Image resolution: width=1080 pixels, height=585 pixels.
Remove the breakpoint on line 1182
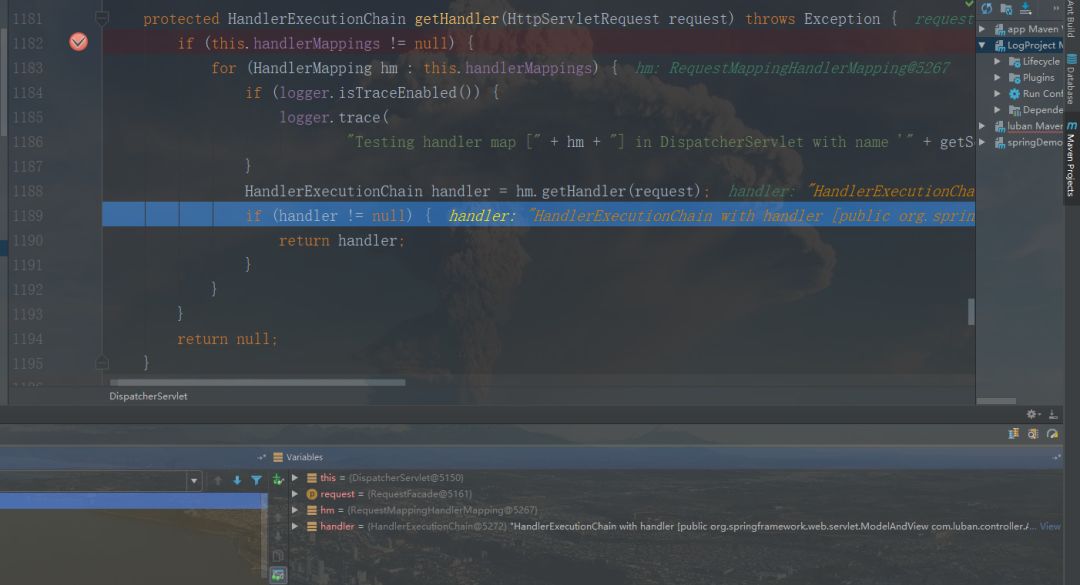coord(79,42)
